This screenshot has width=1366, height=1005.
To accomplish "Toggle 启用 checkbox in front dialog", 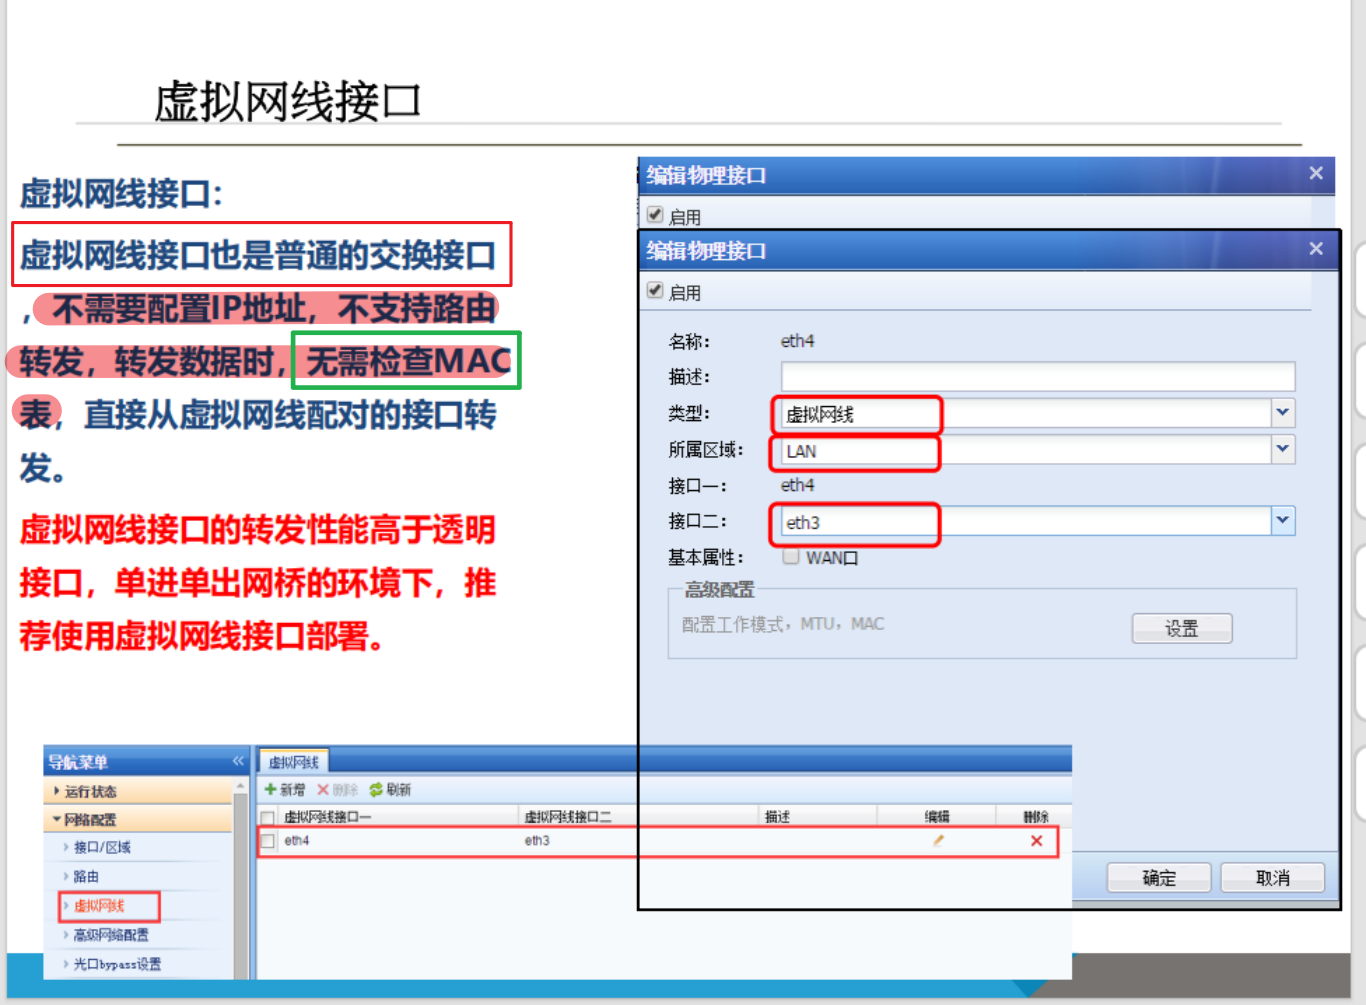I will coord(655,291).
